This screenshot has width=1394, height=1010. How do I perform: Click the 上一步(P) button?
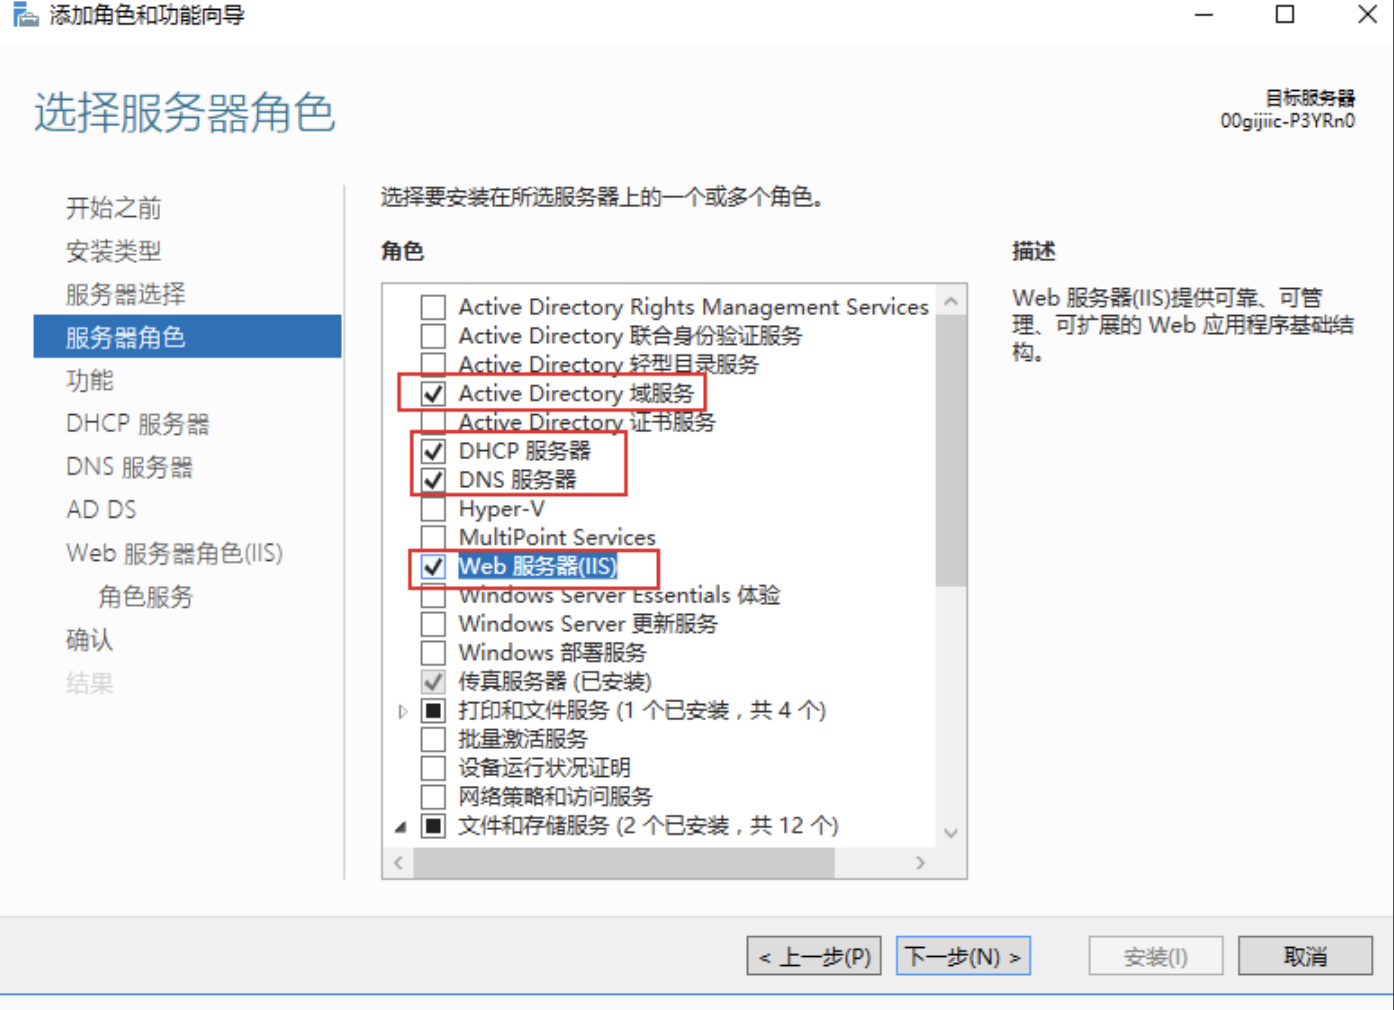pyautogui.click(x=814, y=956)
